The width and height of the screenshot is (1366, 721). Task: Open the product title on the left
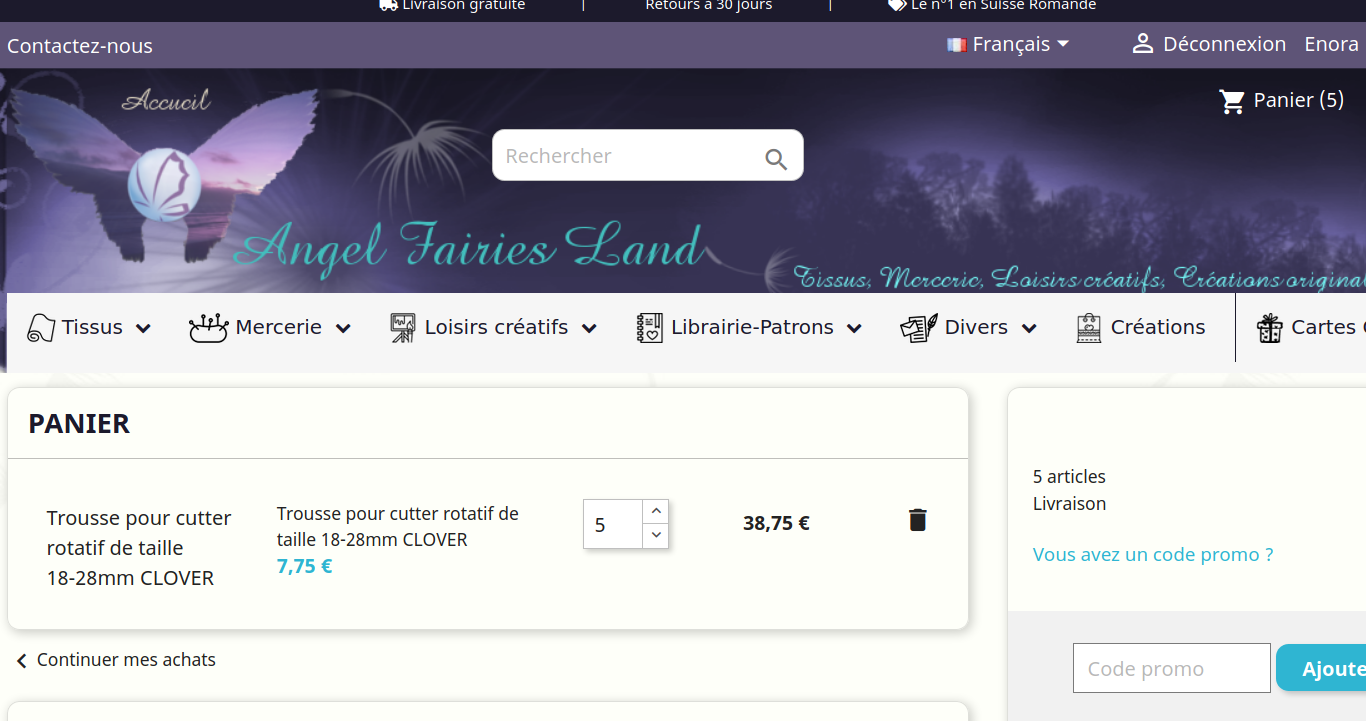coord(139,548)
